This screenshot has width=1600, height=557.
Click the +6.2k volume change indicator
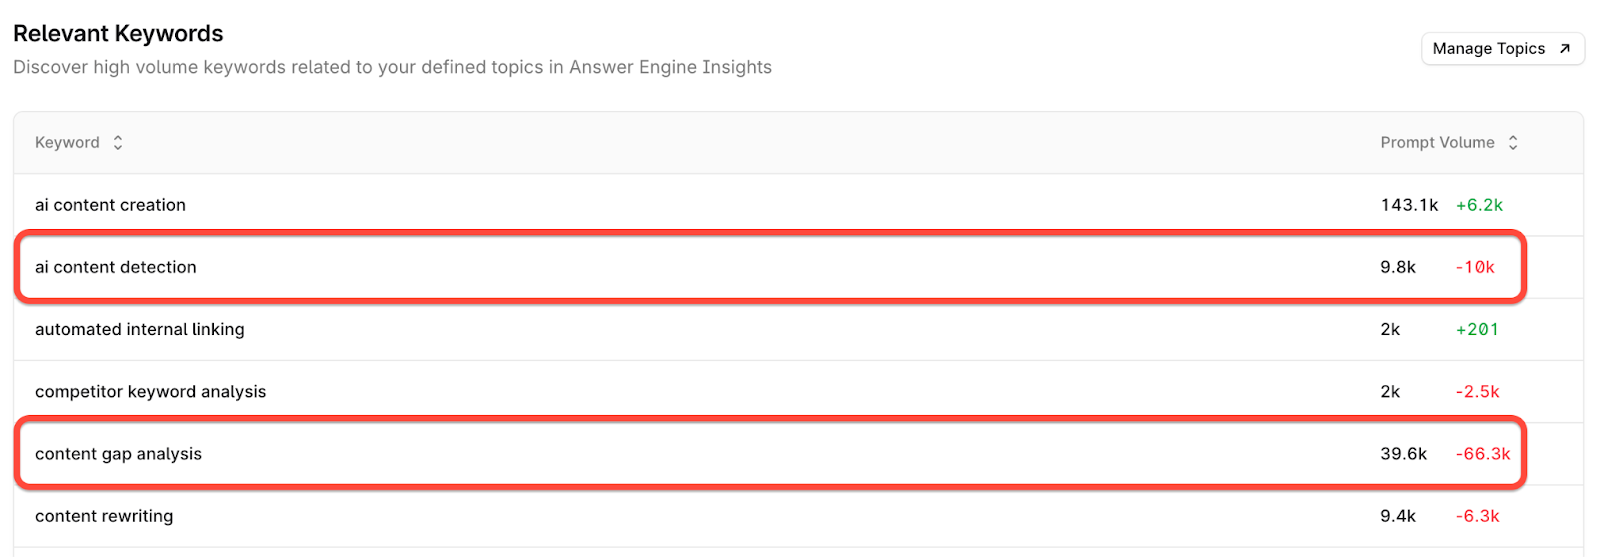[1479, 205]
